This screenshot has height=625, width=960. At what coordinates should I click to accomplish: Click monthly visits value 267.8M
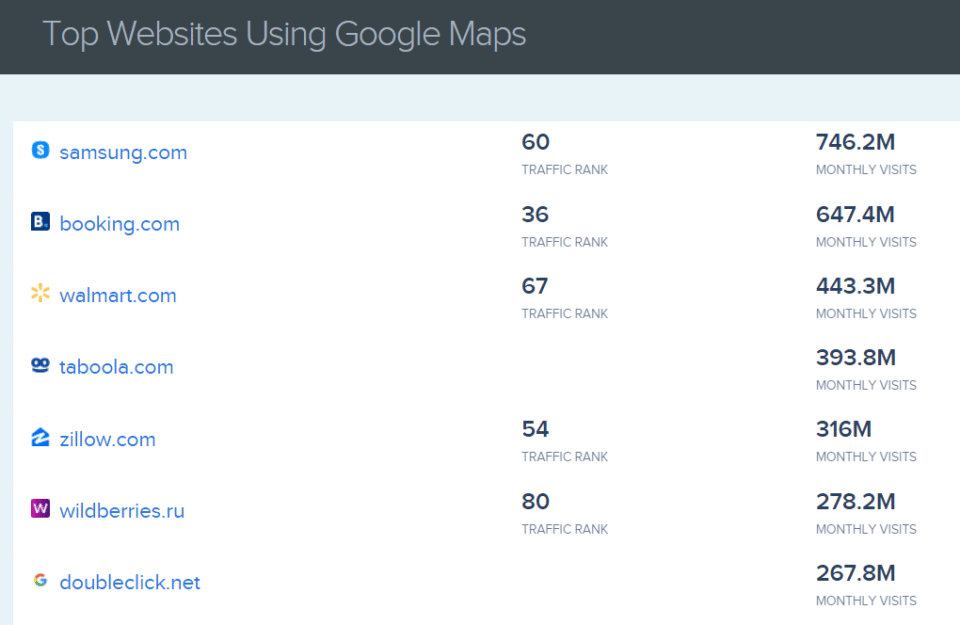click(x=855, y=573)
